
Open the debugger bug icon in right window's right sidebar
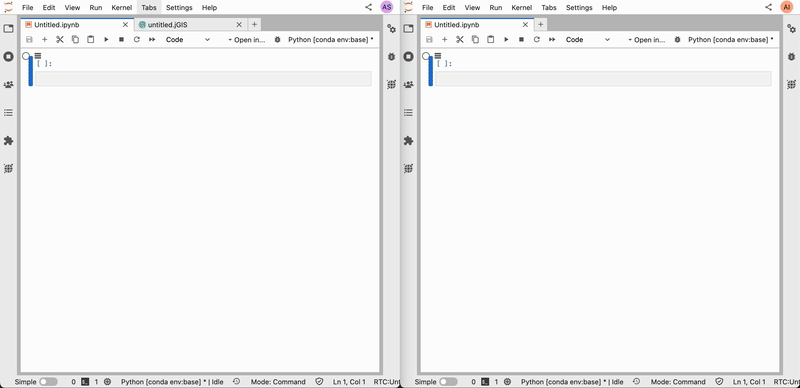tap(791, 57)
